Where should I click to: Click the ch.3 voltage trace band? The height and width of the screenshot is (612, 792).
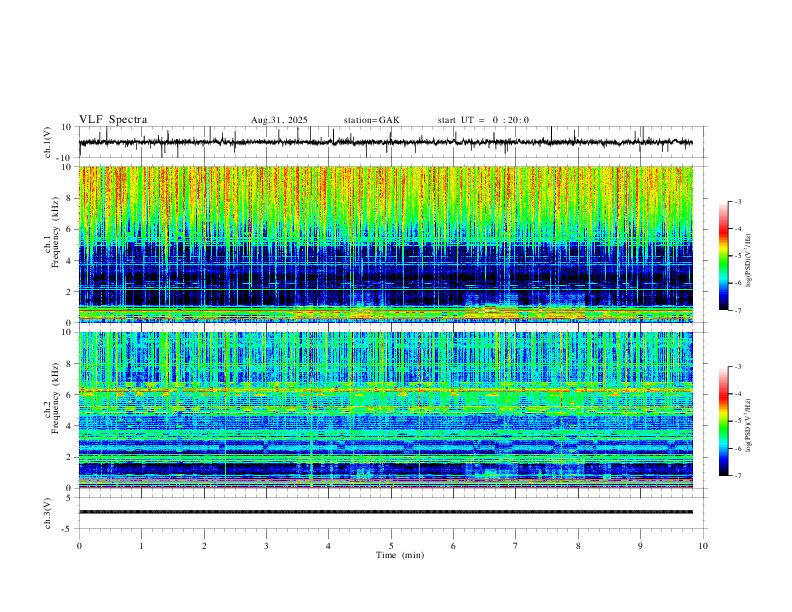(x=385, y=512)
